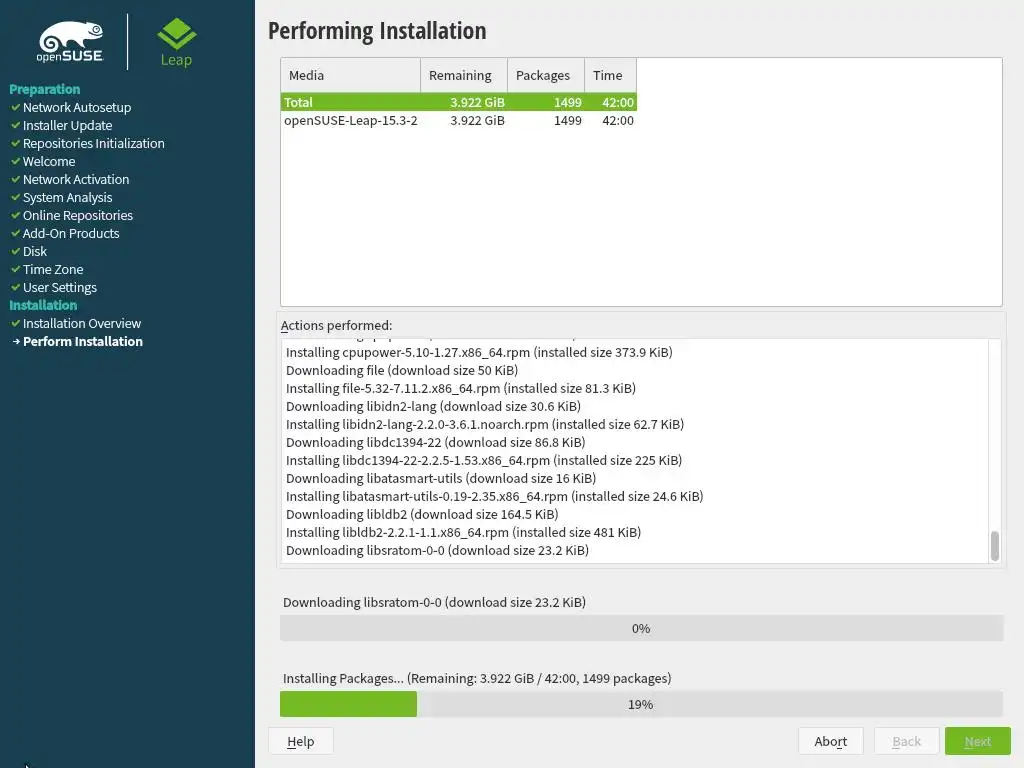The height and width of the screenshot is (768, 1024).
Task: Click the 'Downloading libldb2' log line
Action: [x=422, y=514]
